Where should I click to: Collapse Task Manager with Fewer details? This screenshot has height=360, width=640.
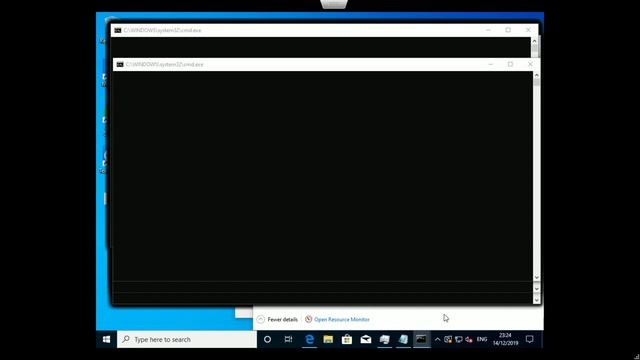pyautogui.click(x=278, y=319)
